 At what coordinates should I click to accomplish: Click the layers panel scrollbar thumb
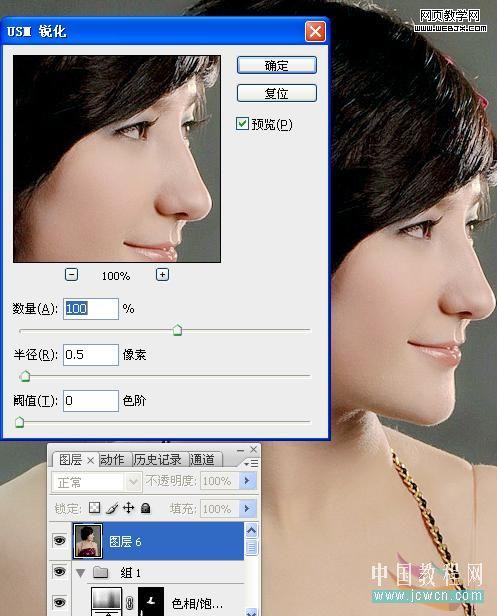coord(251,547)
